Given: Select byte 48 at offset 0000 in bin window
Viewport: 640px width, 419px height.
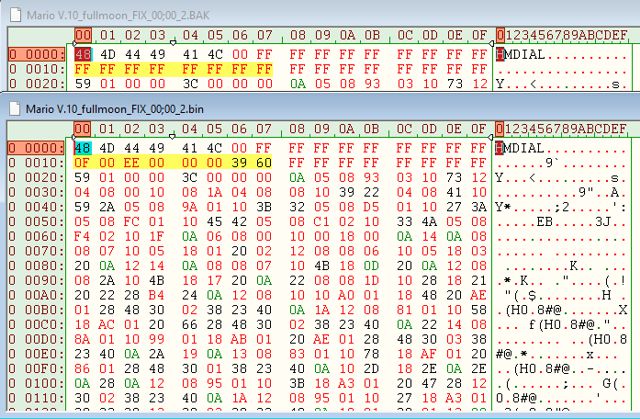Looking at the screenshot, I should point(82,148).
